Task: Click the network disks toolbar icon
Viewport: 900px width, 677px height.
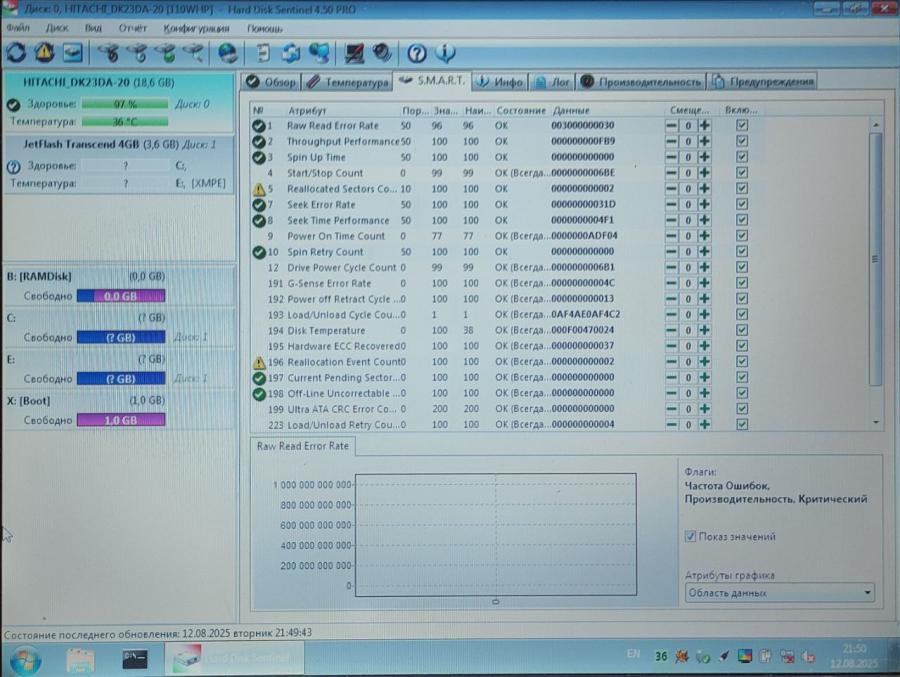Action: click(x=319, y=53)
